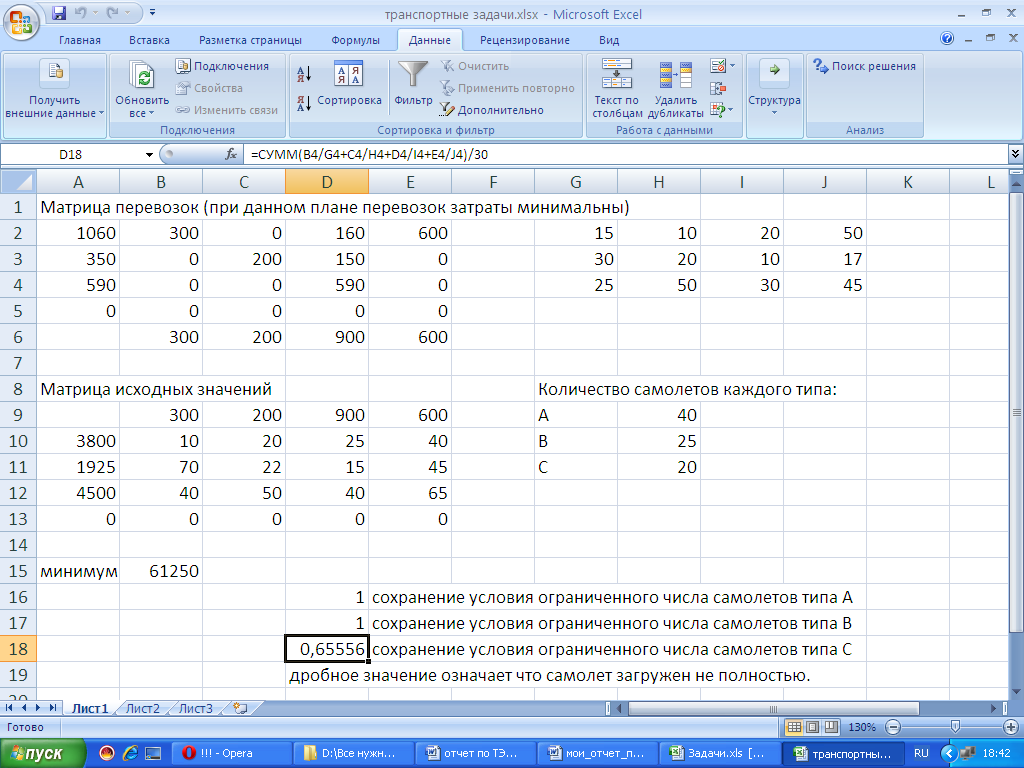This screenshot has width=1024, height=768.
Task: Save the workbook via floppy icon
Action: [59, 12]
